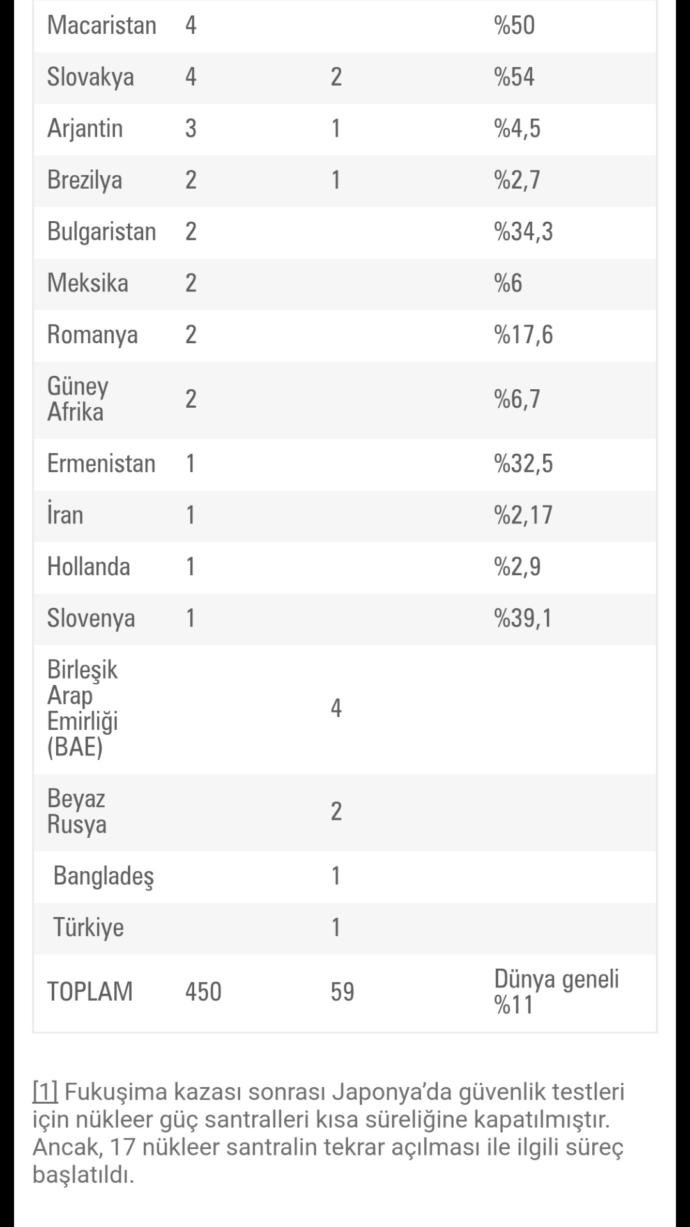
Task: Select the Slovakya row label
Action: point(90,77)
